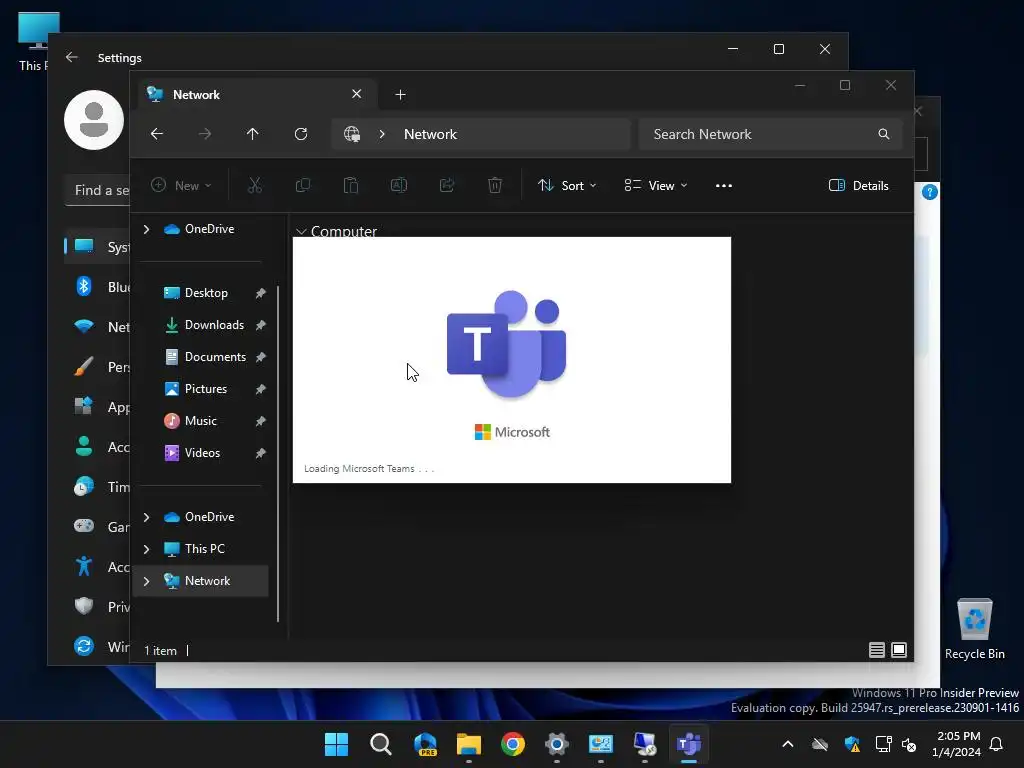
Task: Click the search magnifier in Explorer
Action: click(x=884, y=134)
